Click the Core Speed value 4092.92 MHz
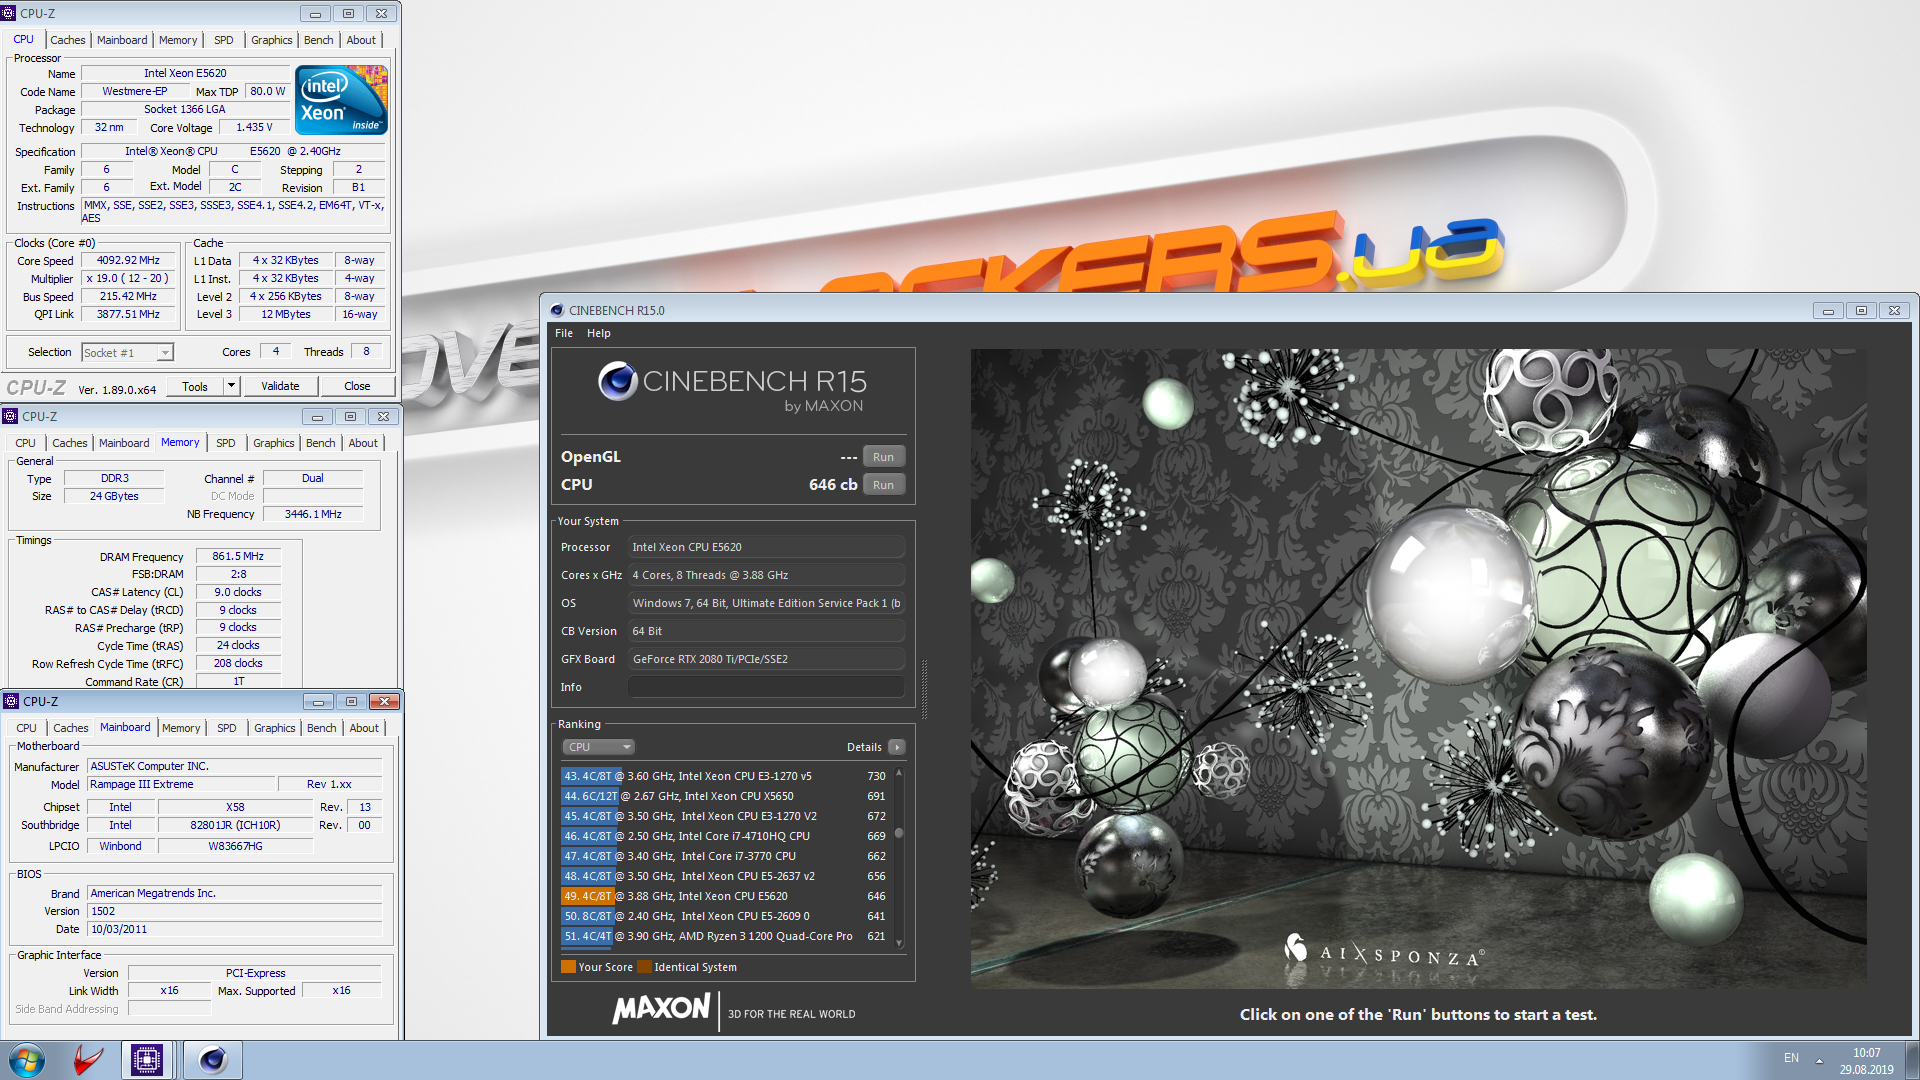 pos(128,260)
